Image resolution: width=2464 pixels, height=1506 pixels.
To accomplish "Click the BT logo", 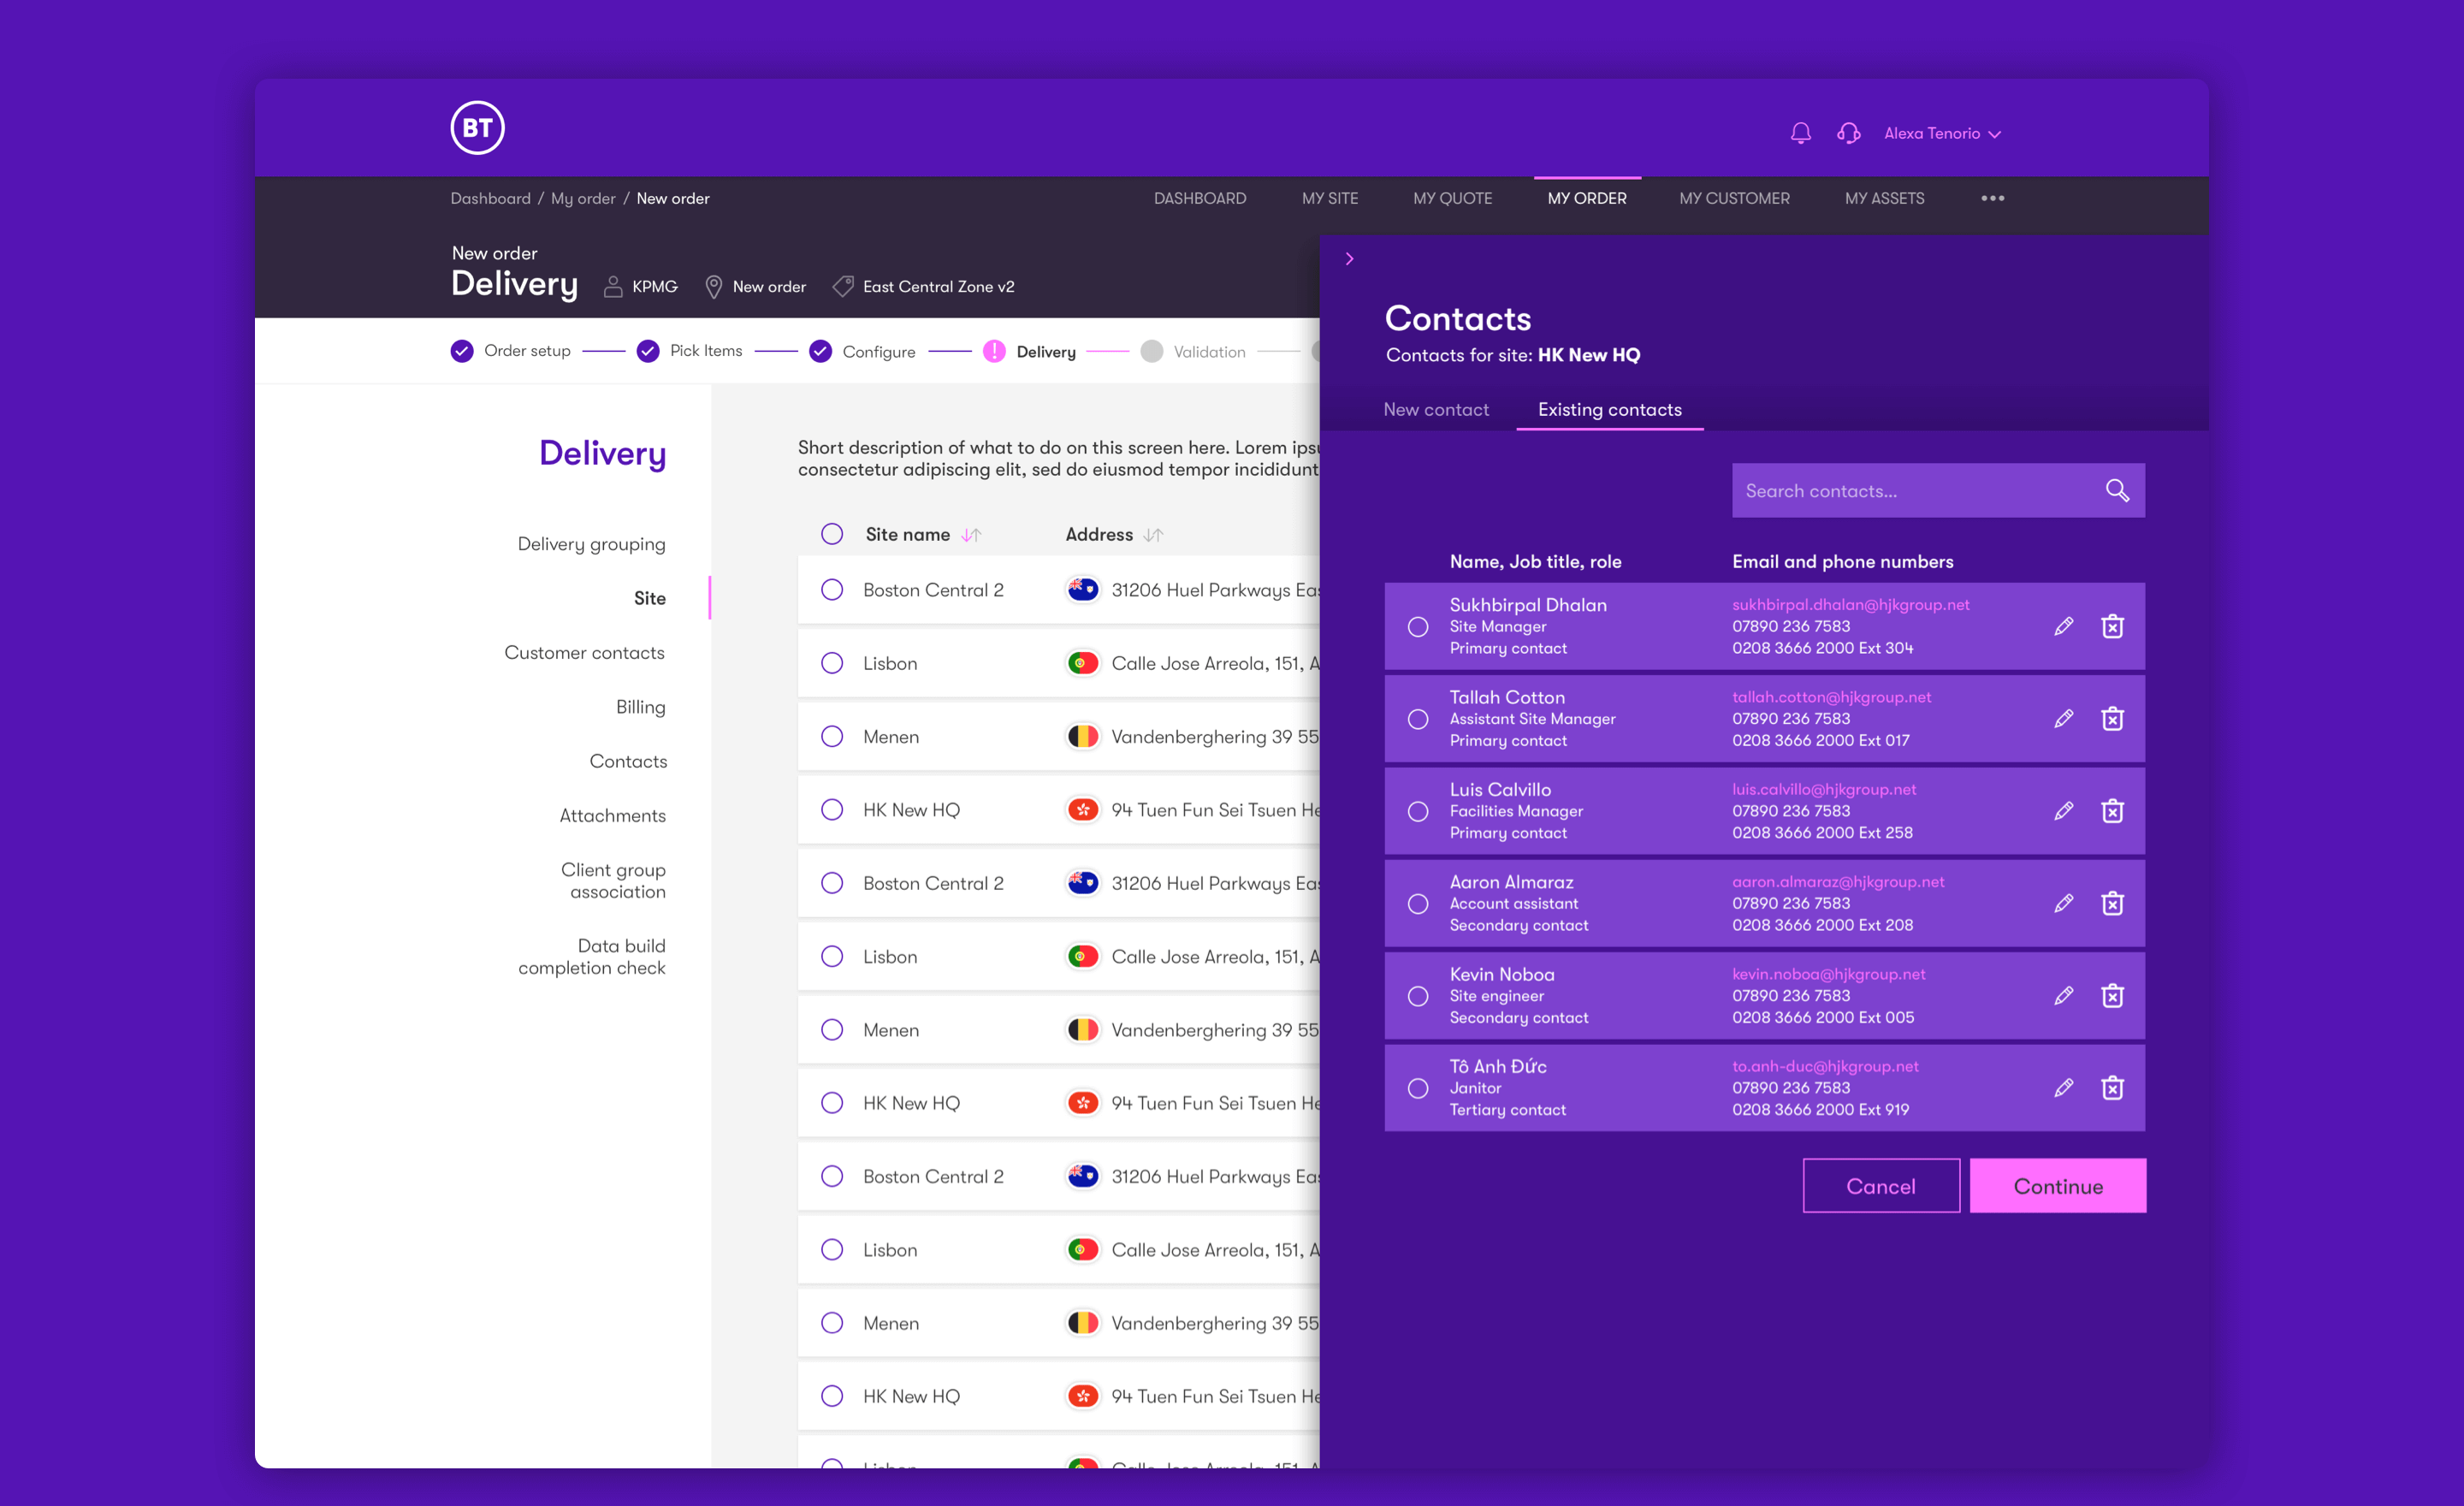I will [477, 128].
